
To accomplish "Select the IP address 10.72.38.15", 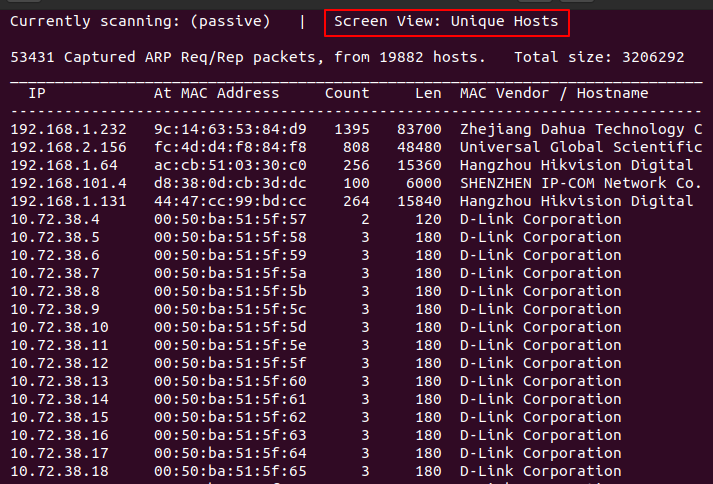I will pyautogui.click(x=60, y=418).
